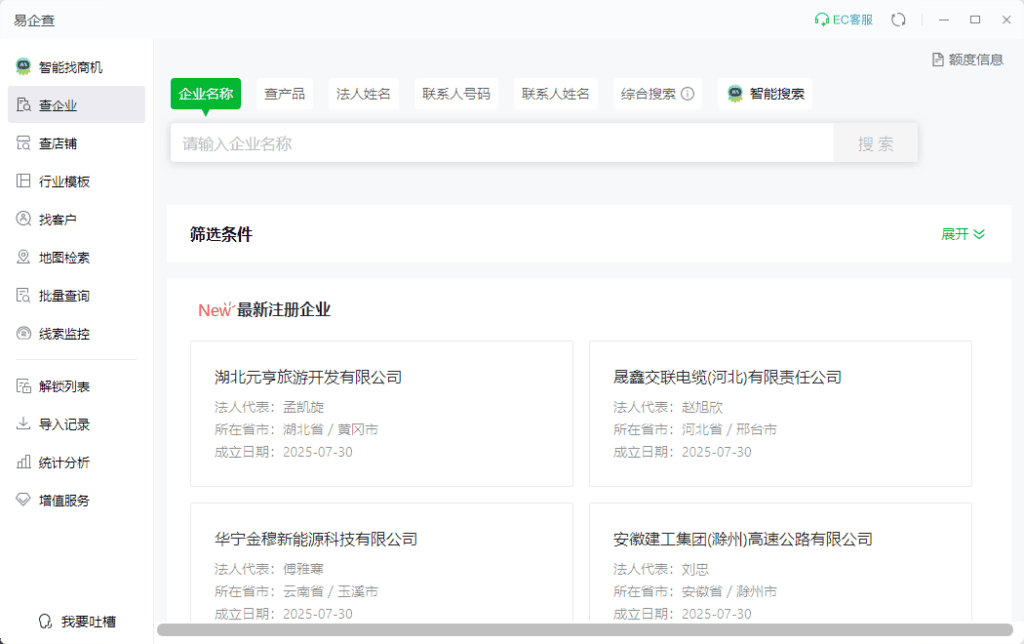Select the 法人姓名 search tab
This screenshot has width=1024, height=644.
[363, 94]
